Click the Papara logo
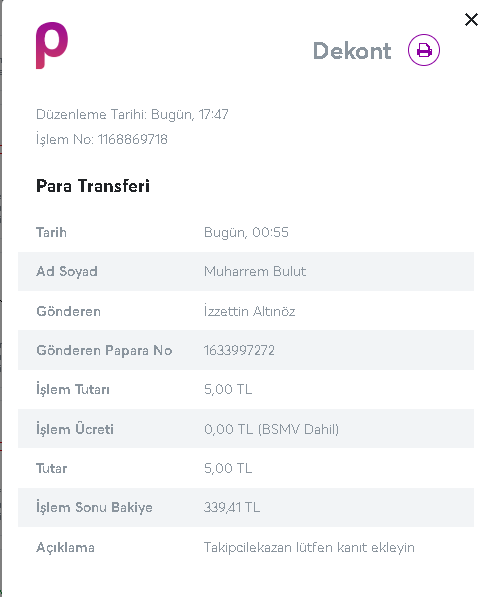The width and height of the screenshot is (487, 597). pos(52,45)
